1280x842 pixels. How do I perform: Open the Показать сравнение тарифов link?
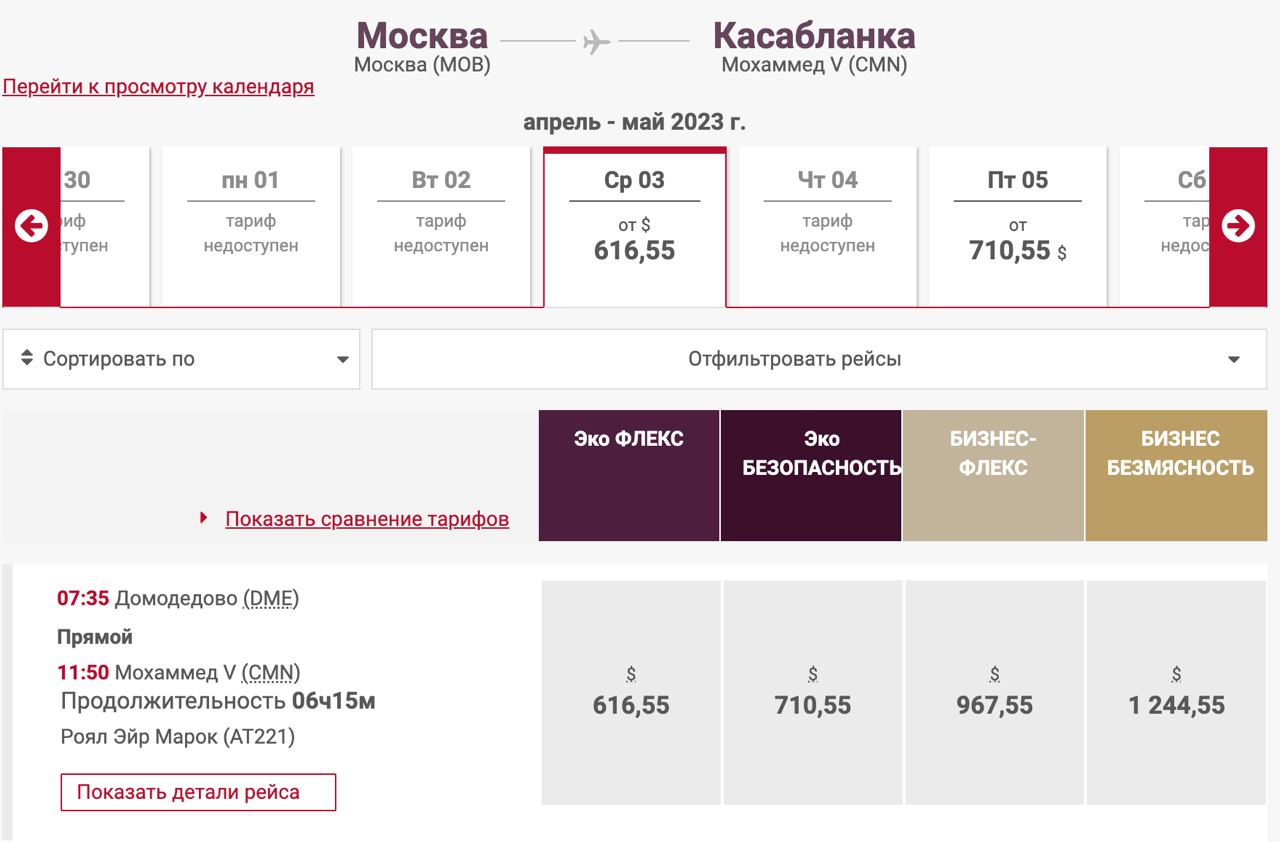click(x=367, y=519)
